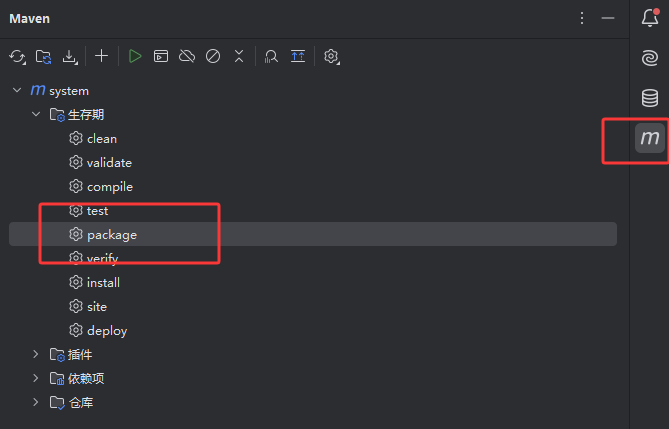Open Notifications bell icon

[x=650, y=18]
